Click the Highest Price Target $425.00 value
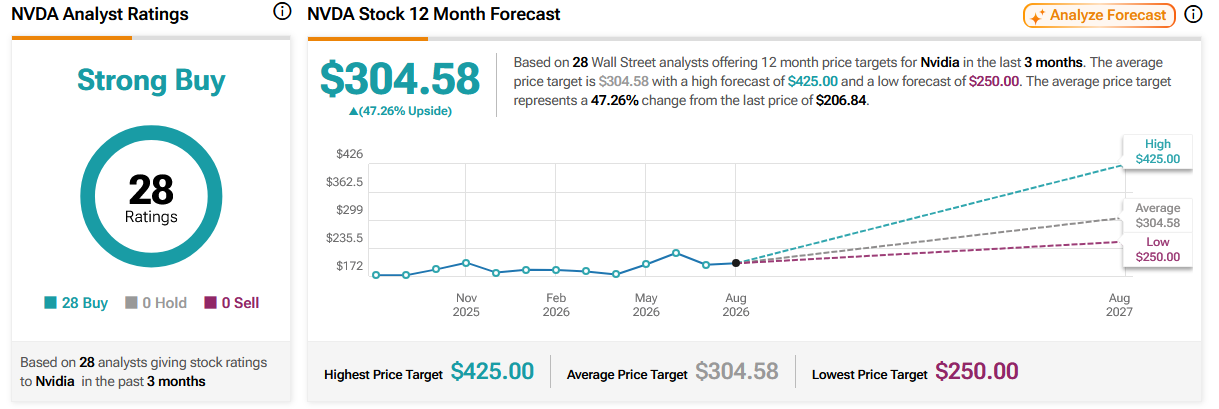The width and height of the screenshot is (1219, 409). 492,372
